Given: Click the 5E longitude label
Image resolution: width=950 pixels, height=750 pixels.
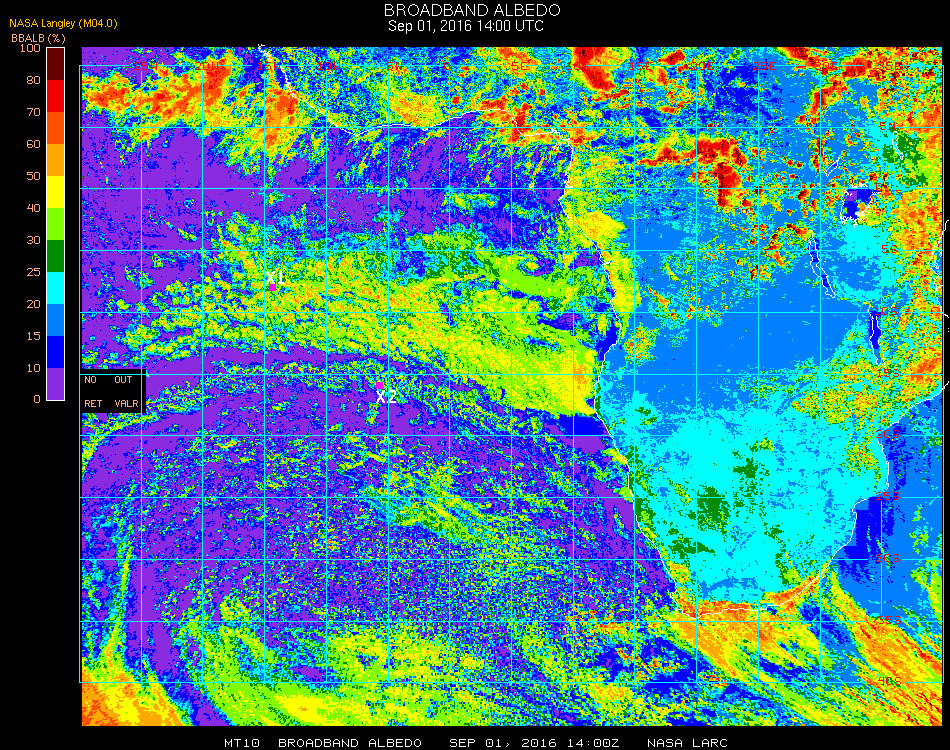Looking at the screenshot, I should click(x=520, y=66).
